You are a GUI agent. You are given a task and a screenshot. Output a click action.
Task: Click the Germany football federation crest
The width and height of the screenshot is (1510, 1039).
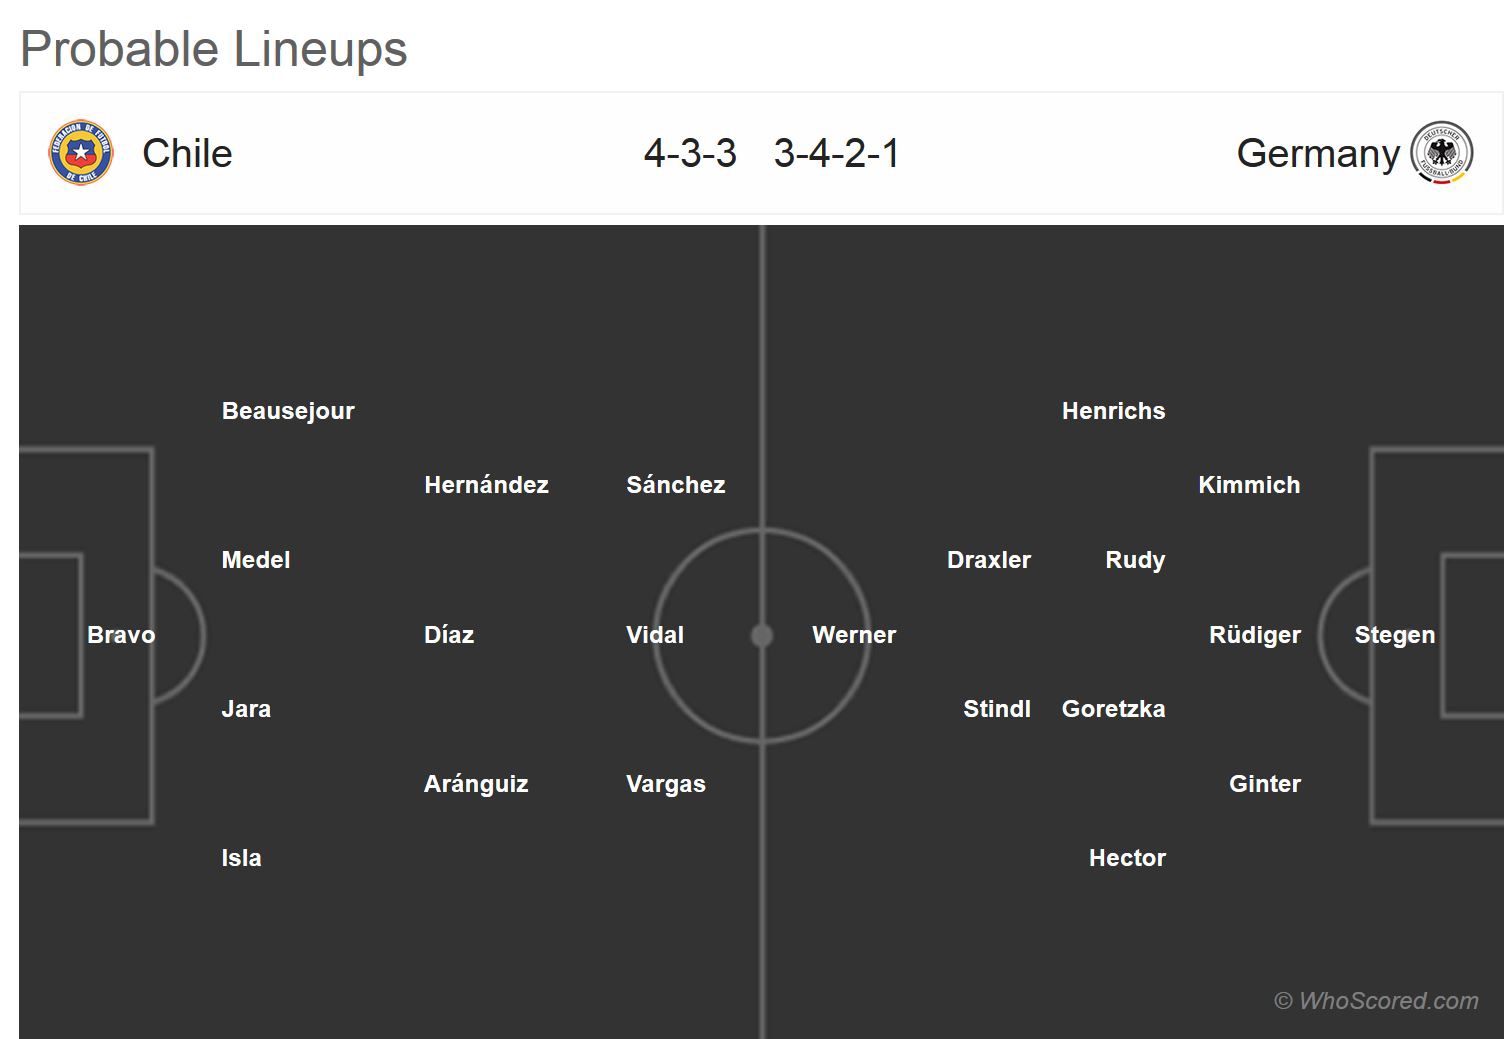[x=1441, y=153]
